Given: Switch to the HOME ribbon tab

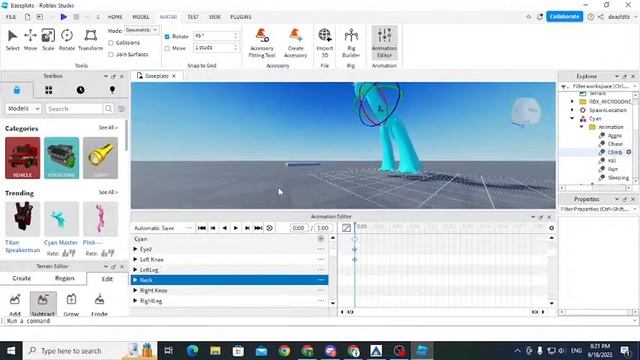Looking at the screenshot, I should (115, 17).
